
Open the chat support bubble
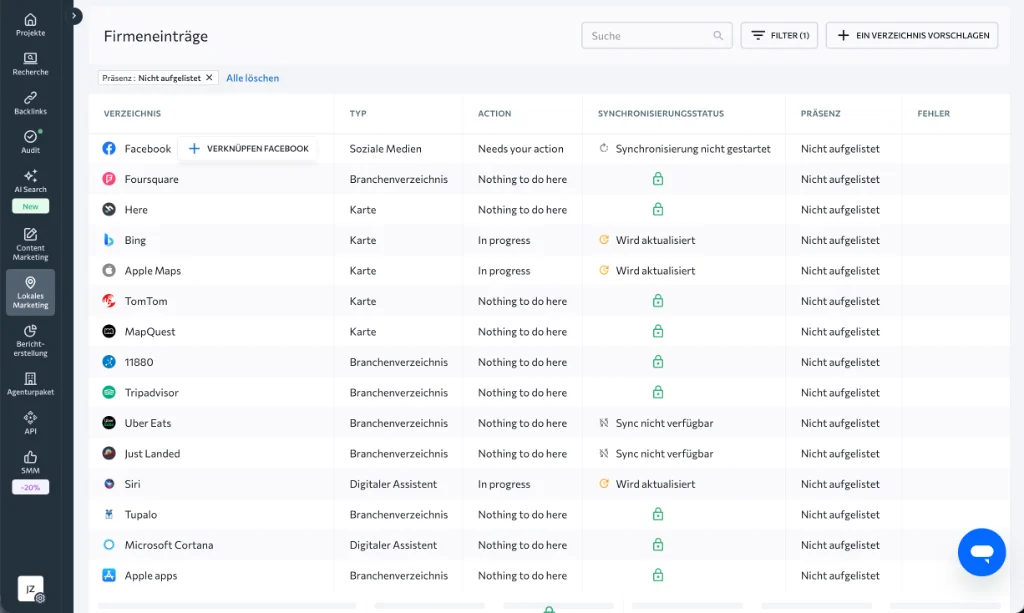tap(982, 552)
